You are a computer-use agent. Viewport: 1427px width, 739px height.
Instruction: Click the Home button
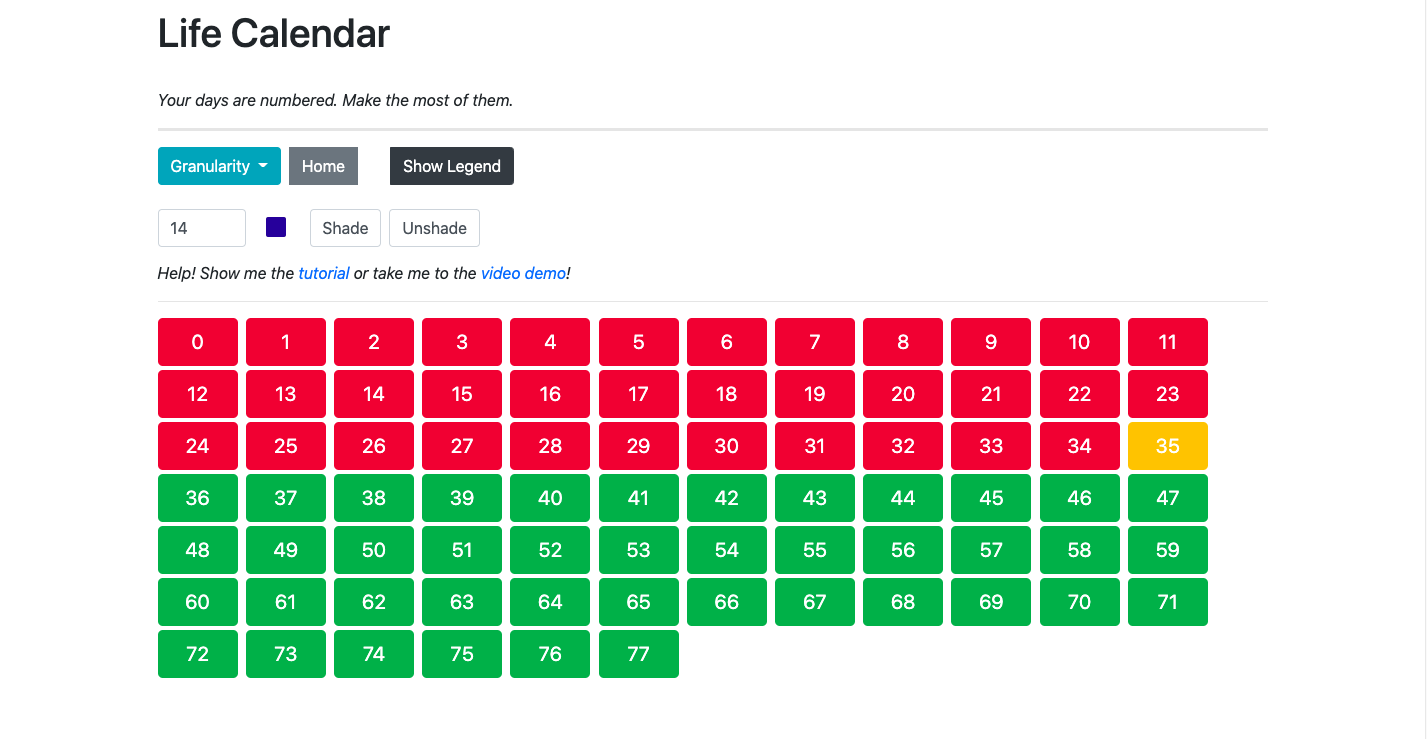323,166
